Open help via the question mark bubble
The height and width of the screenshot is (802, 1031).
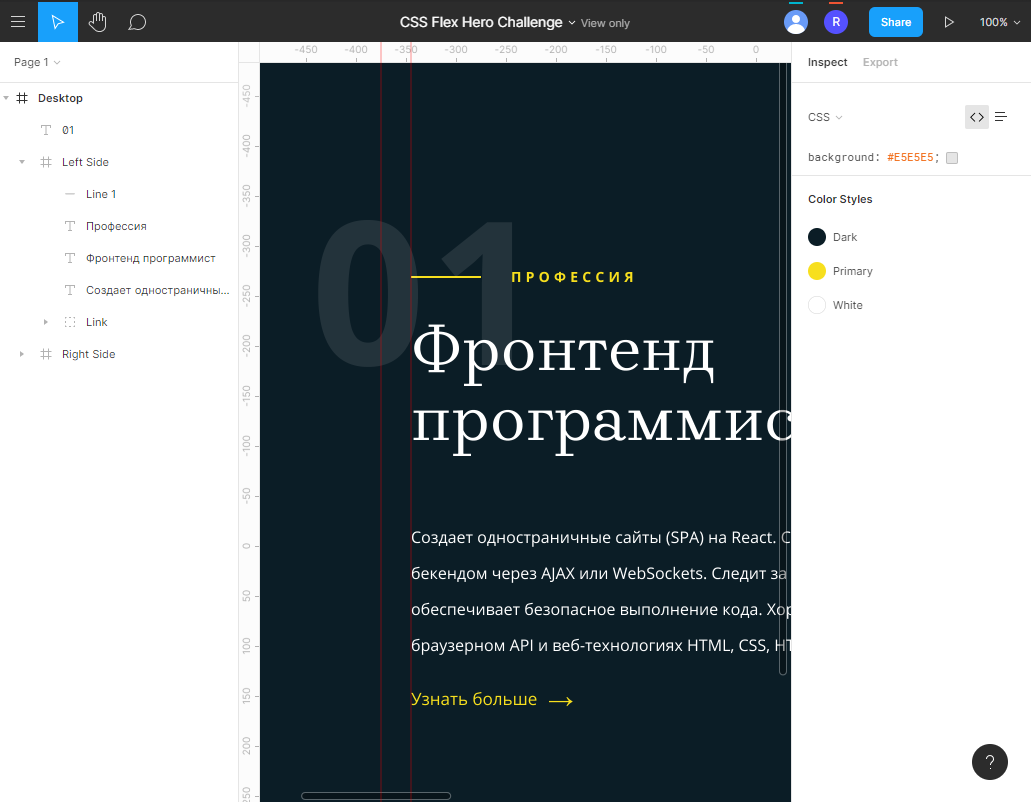point(989,761)
